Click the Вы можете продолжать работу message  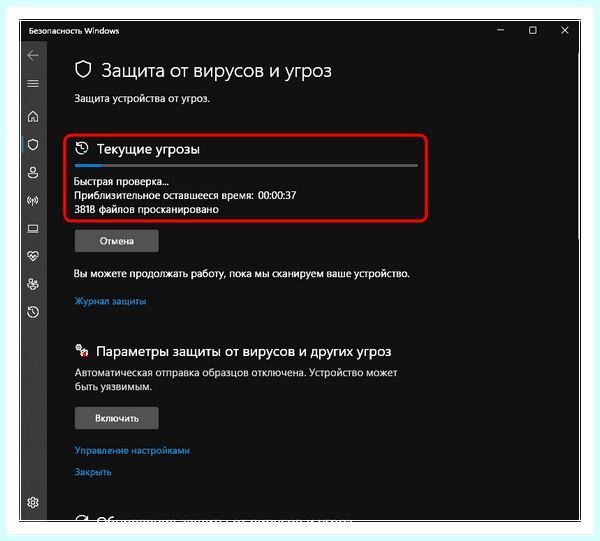(x=241, y=274)
